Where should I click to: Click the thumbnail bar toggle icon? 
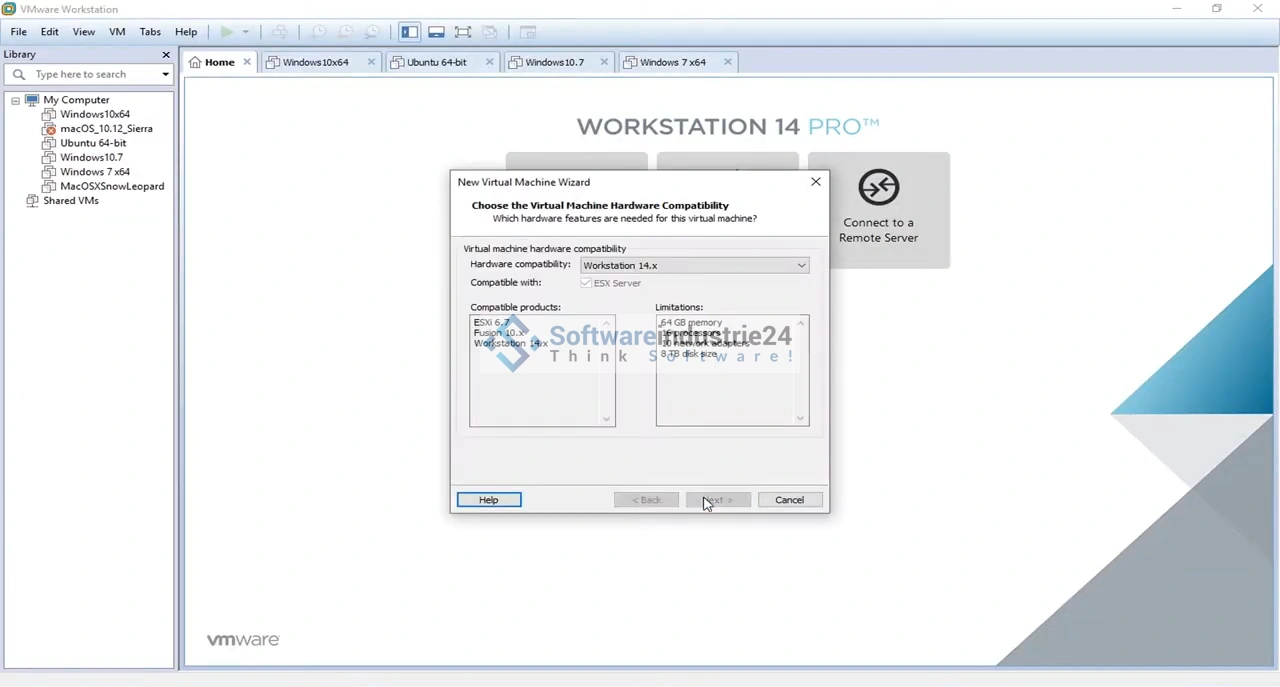pyautogui.click(x=436, y=32)
